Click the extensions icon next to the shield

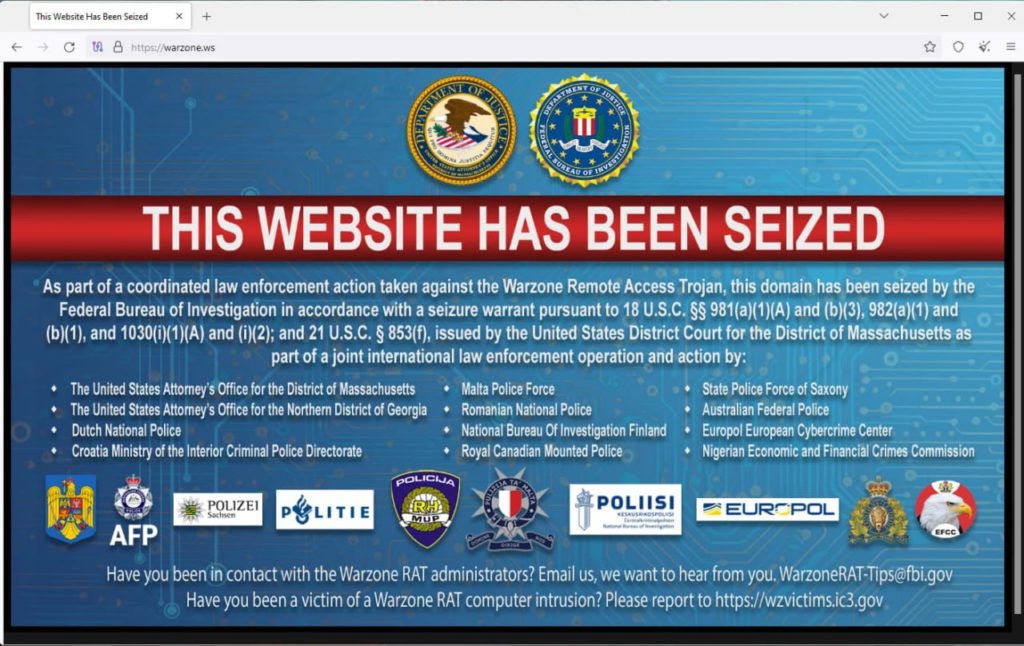(984, 47)
